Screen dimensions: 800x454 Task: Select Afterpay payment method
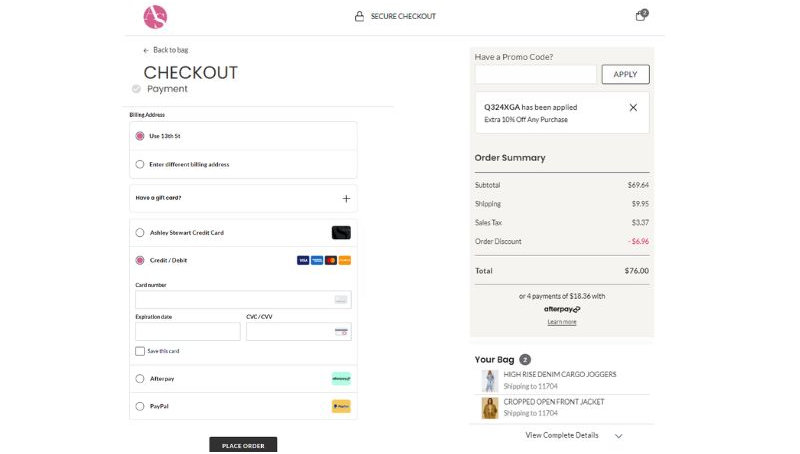point(140,379)
